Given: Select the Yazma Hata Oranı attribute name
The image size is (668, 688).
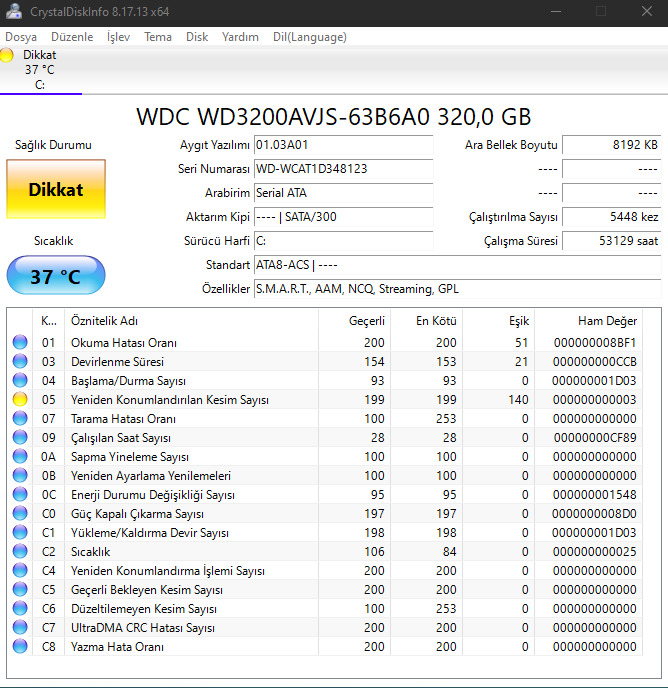Looking at the screenshot, I should click(117, 647).
